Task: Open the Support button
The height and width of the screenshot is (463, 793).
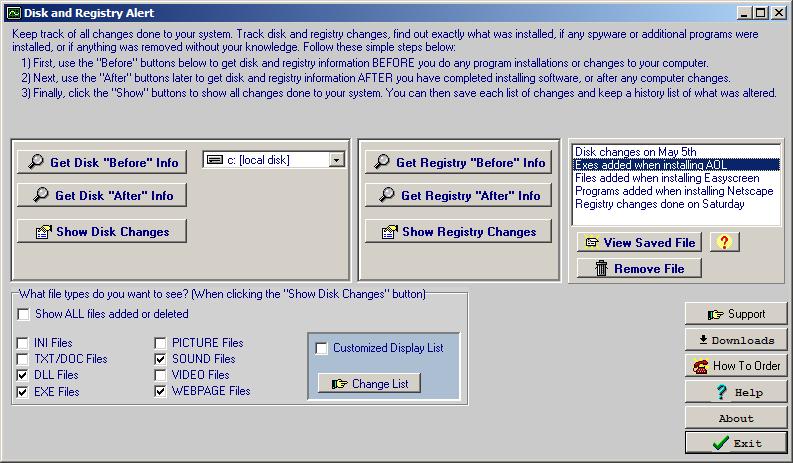Action: 736,314
